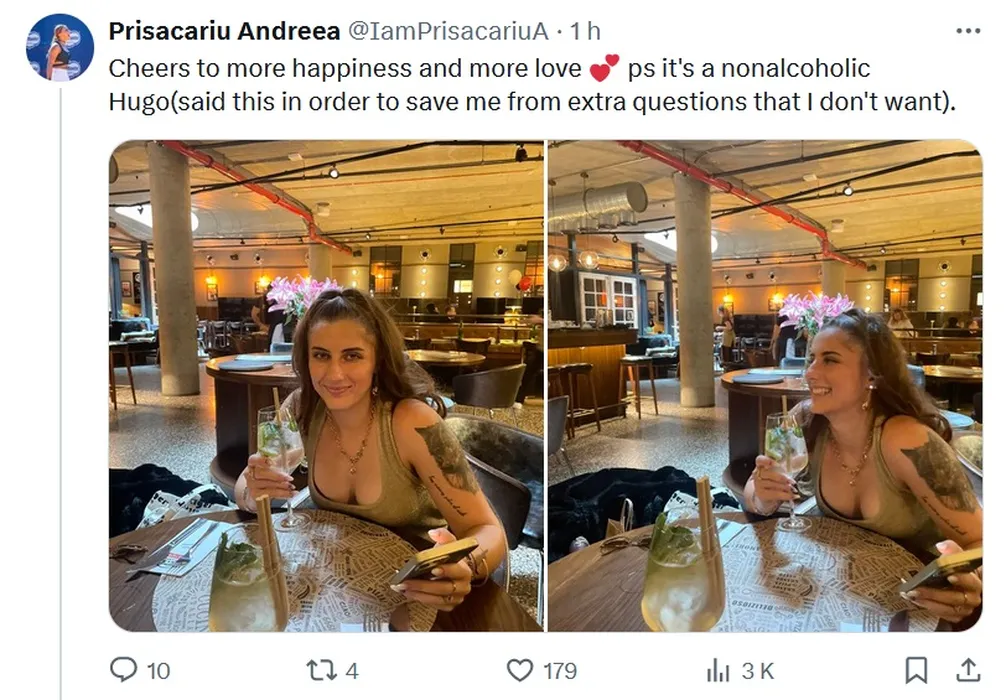Open the reply speech bubble icon
Image resolution: width=1006 pixels, height=700 pixels.
point(123,669)
